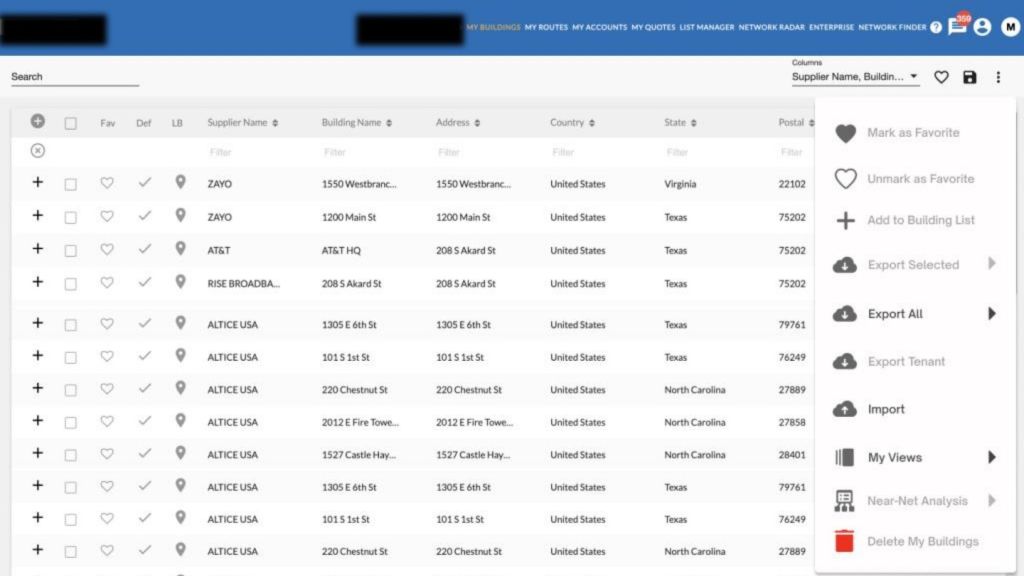Screen dimensions: 1024x576
Task: Select checkbox for ZAYO 1550 Westbranch row
Action: (x=70, y=184)
